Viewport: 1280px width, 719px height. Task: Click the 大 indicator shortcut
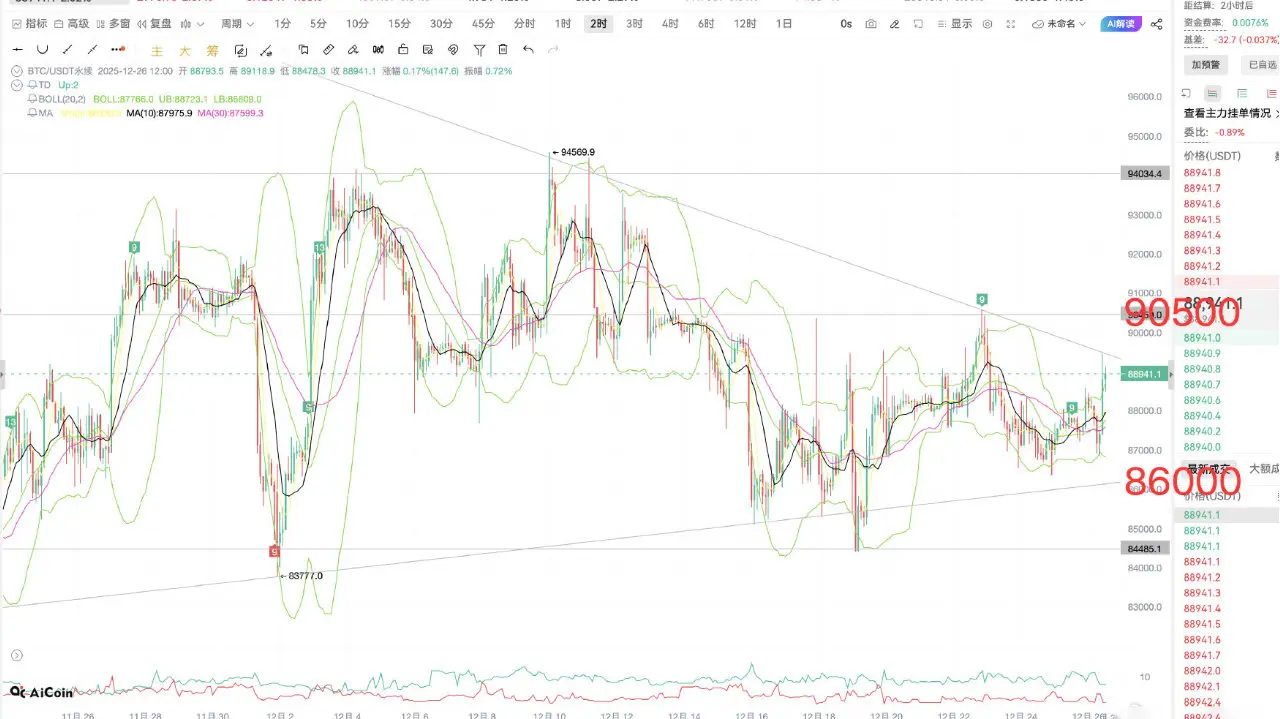tap(185, 51)
